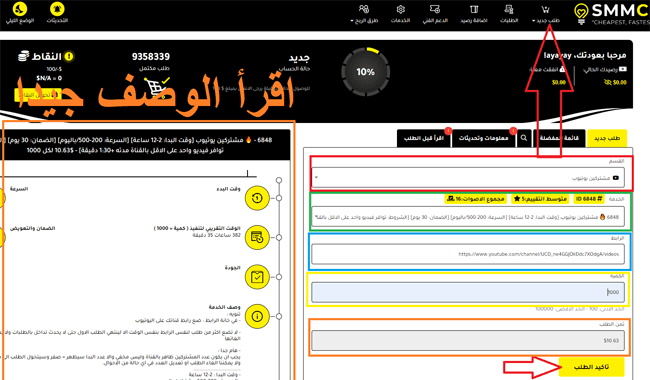Screen dimensions: 650x380
Task: Click the orders list icon in navbar
Action: 509,9
